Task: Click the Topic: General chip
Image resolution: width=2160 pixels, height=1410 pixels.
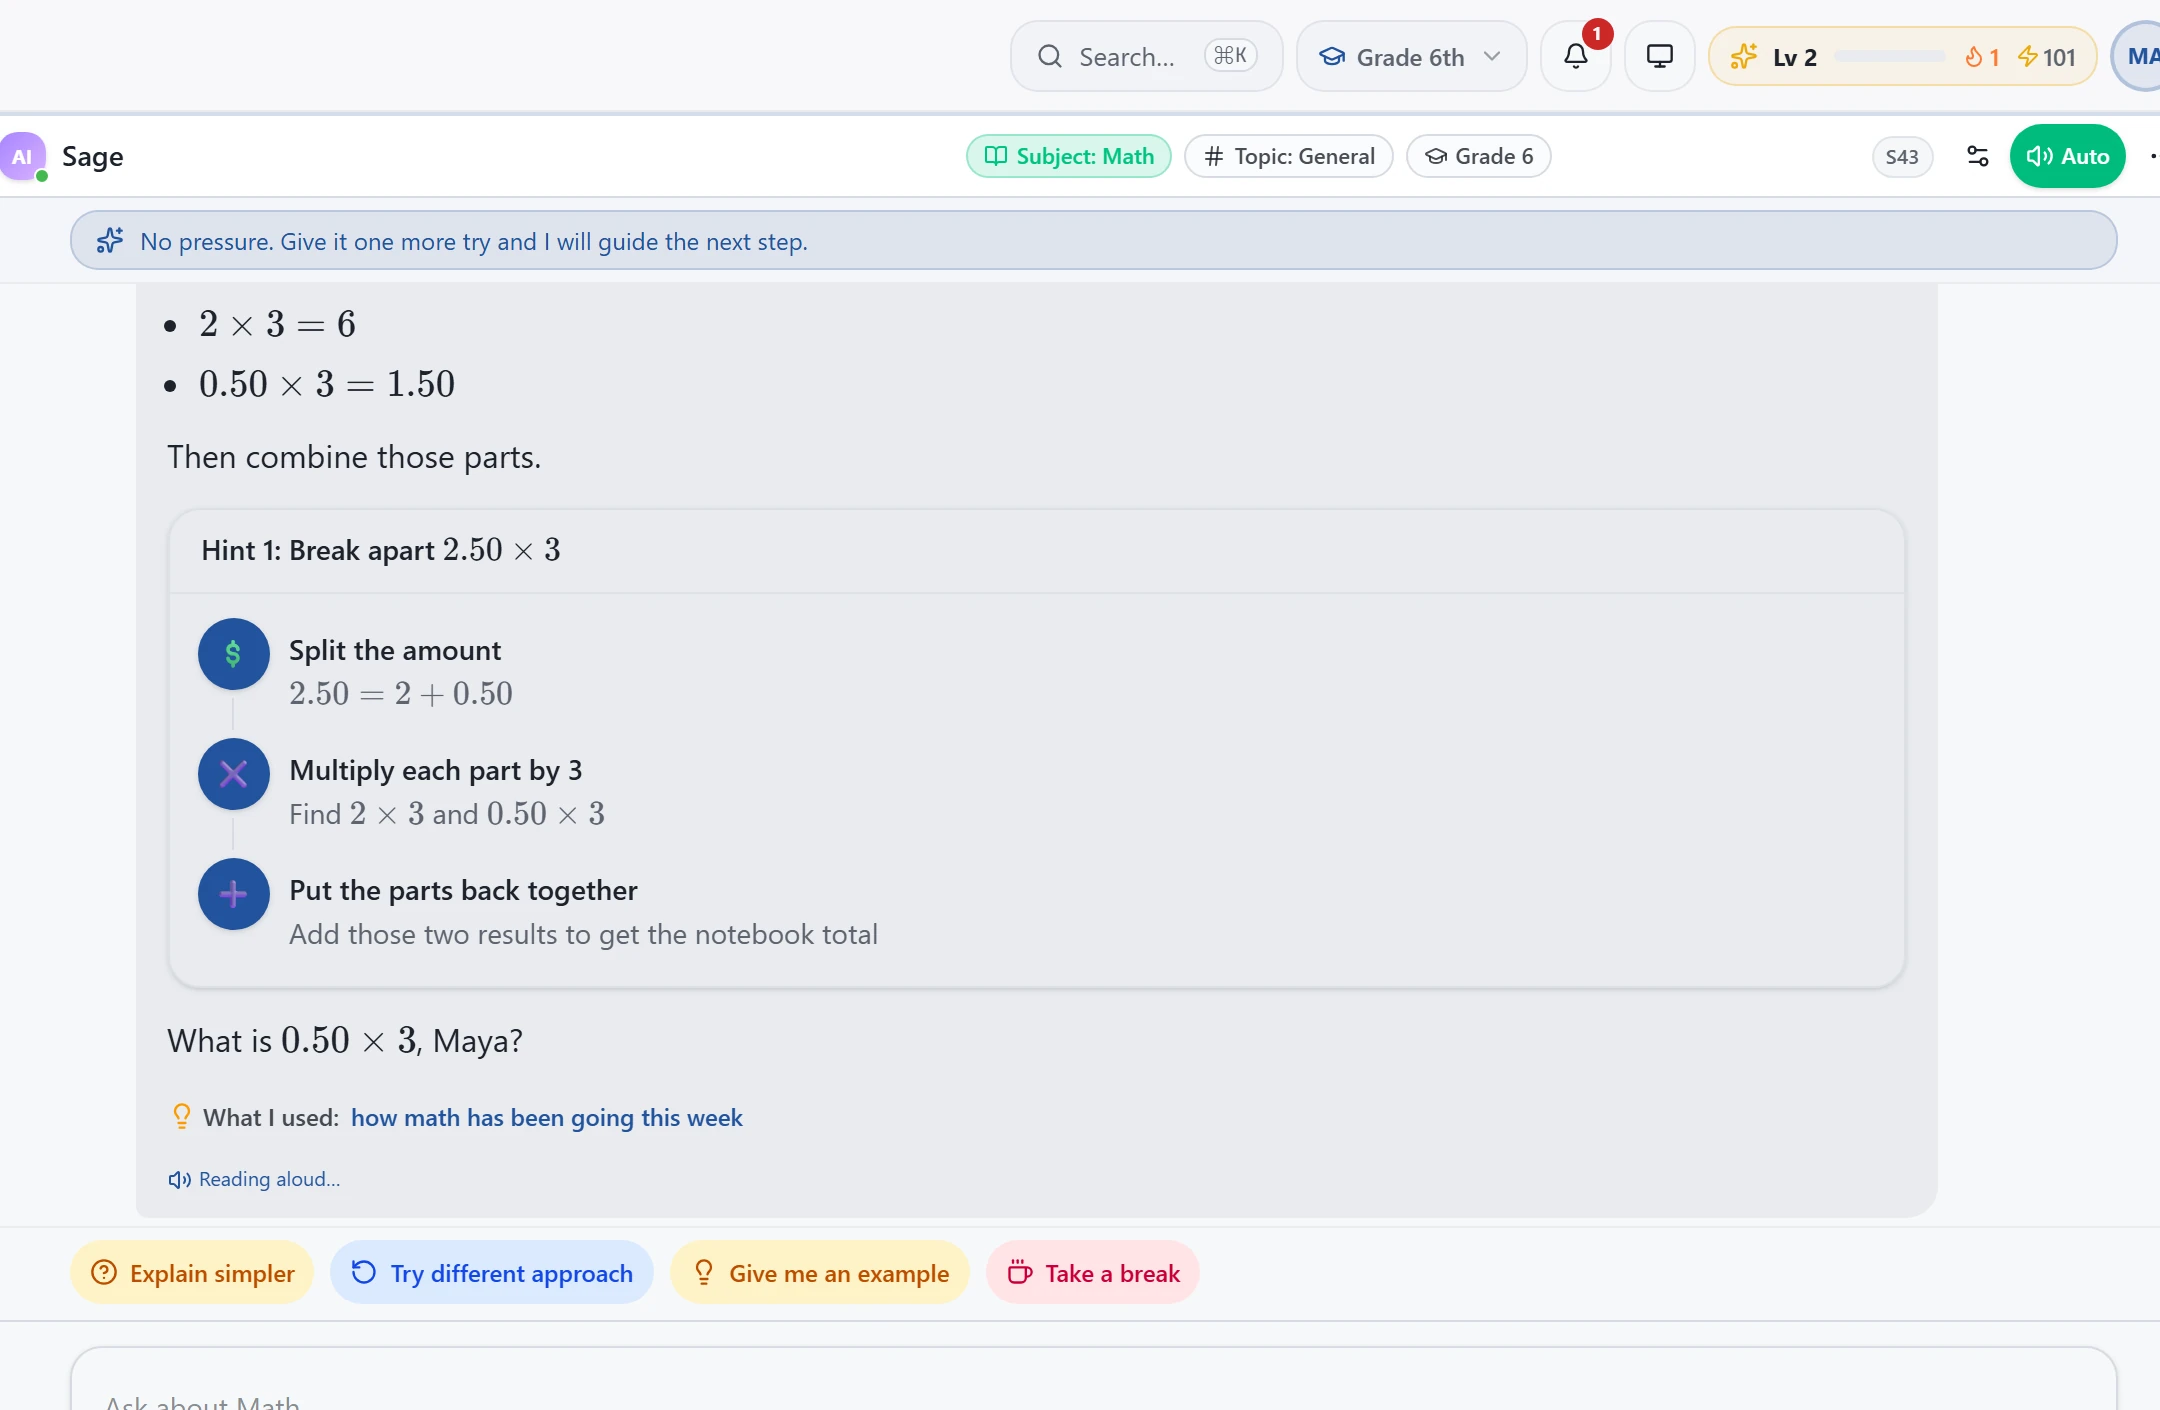Action: (x=1289, y=156)
